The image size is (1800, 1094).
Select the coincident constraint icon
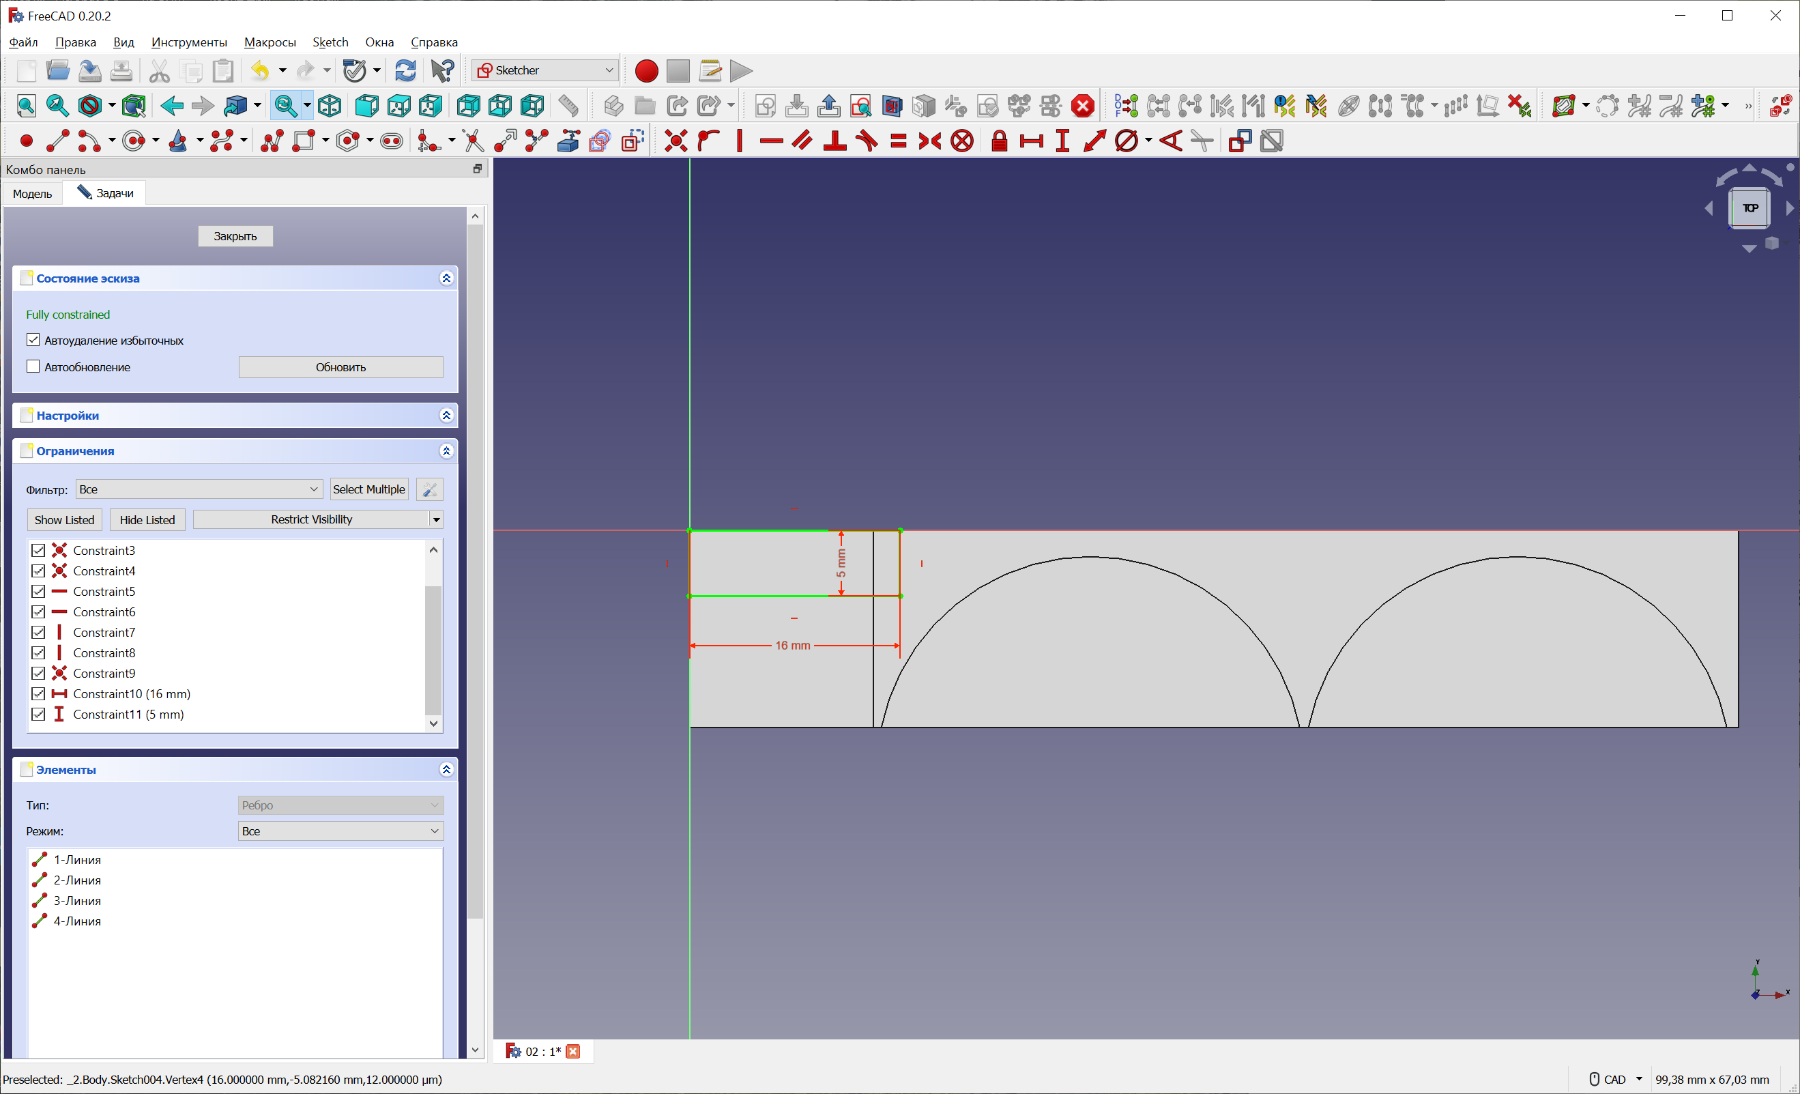pos(676,141)
